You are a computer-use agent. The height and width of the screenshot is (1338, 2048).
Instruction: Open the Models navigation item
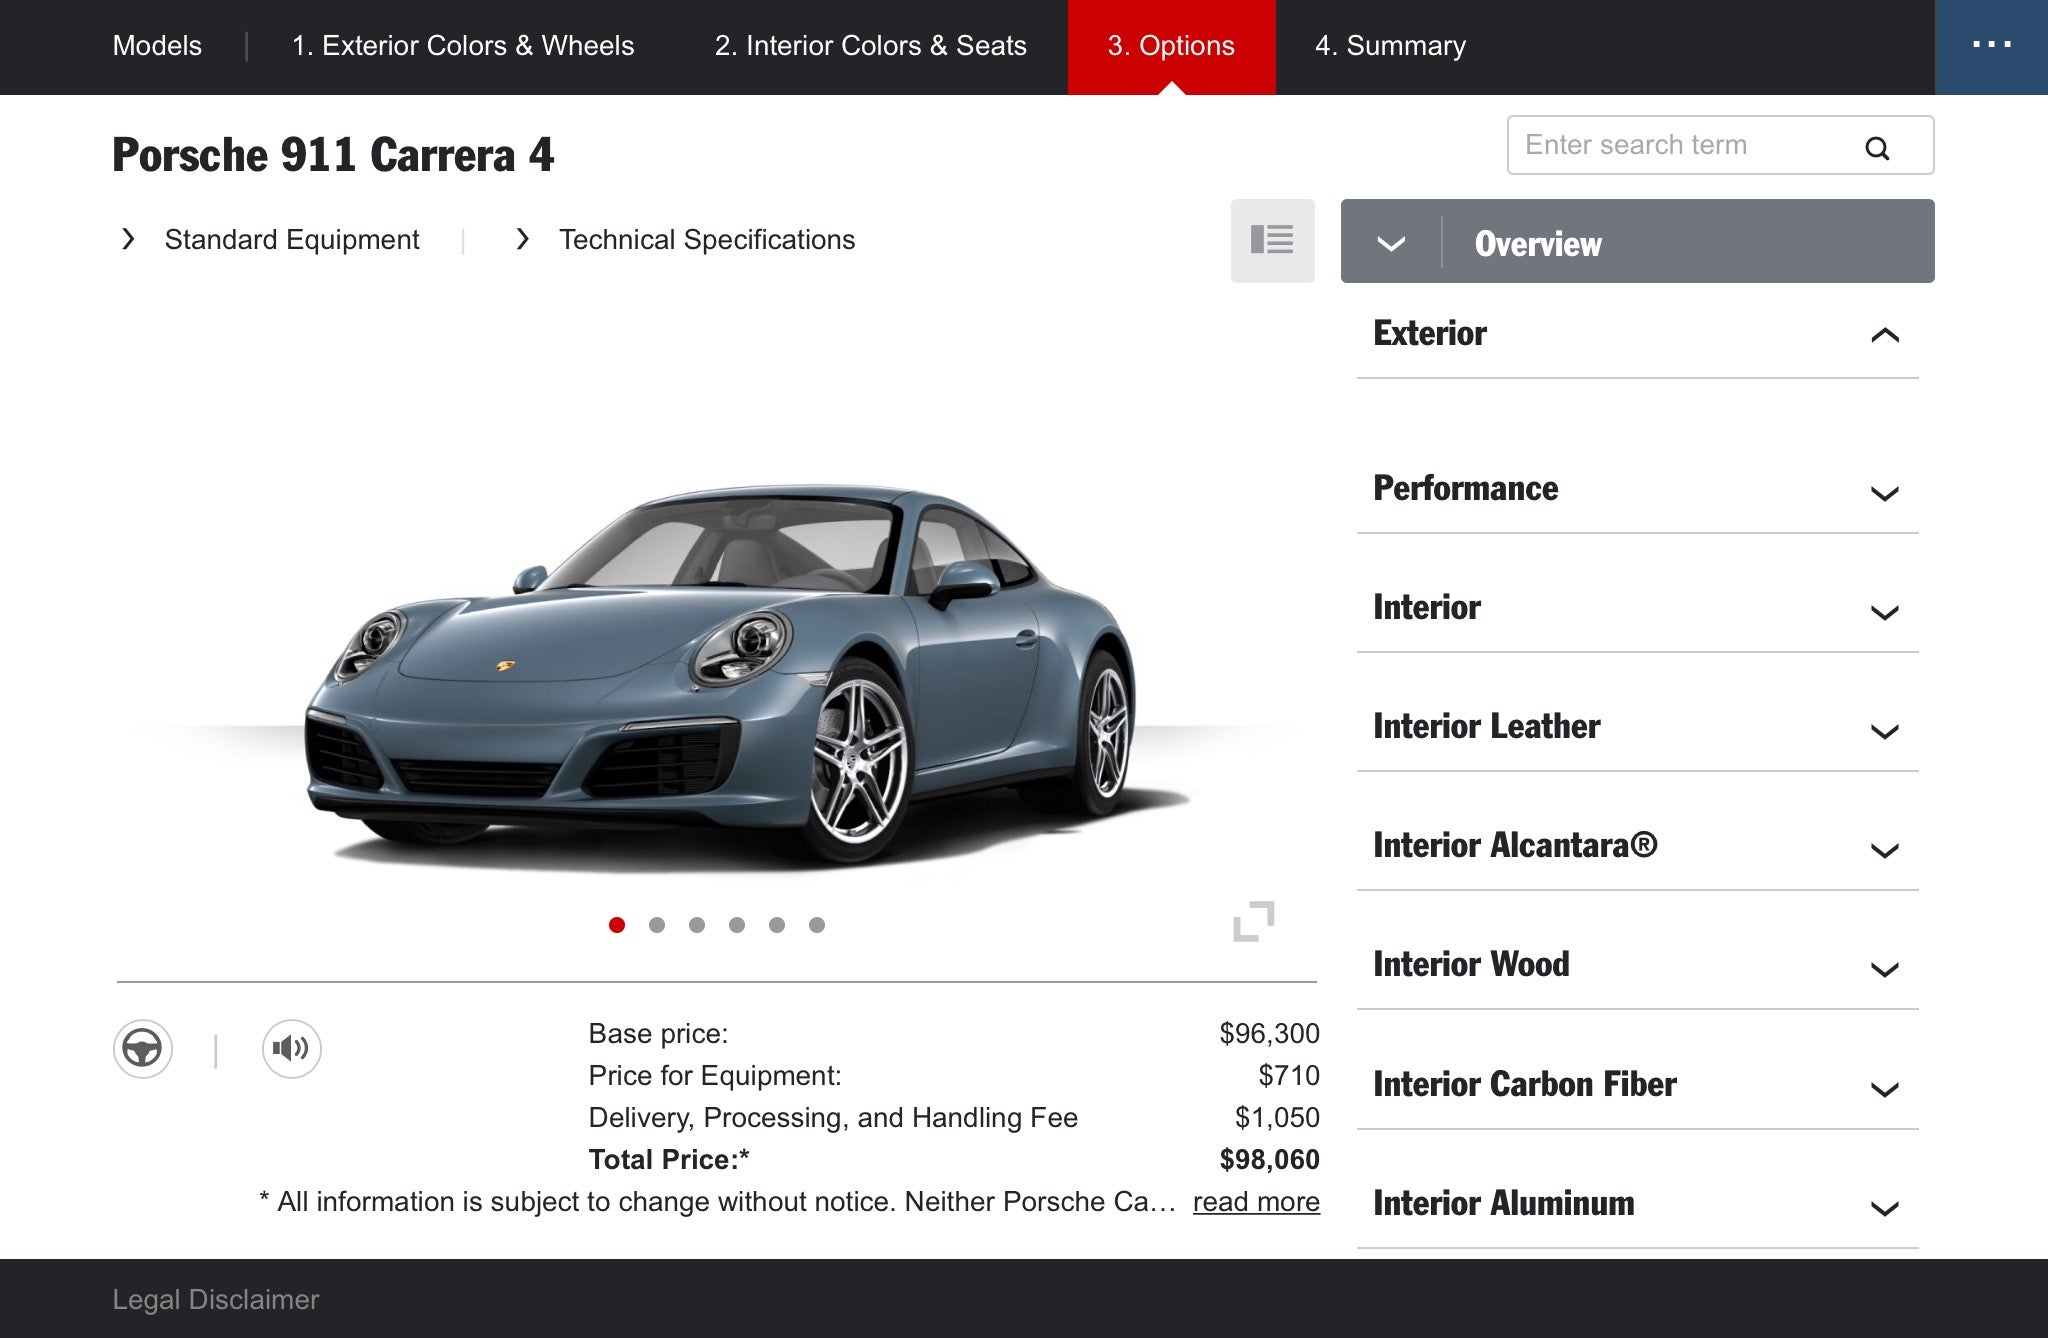tap(157, 46)
